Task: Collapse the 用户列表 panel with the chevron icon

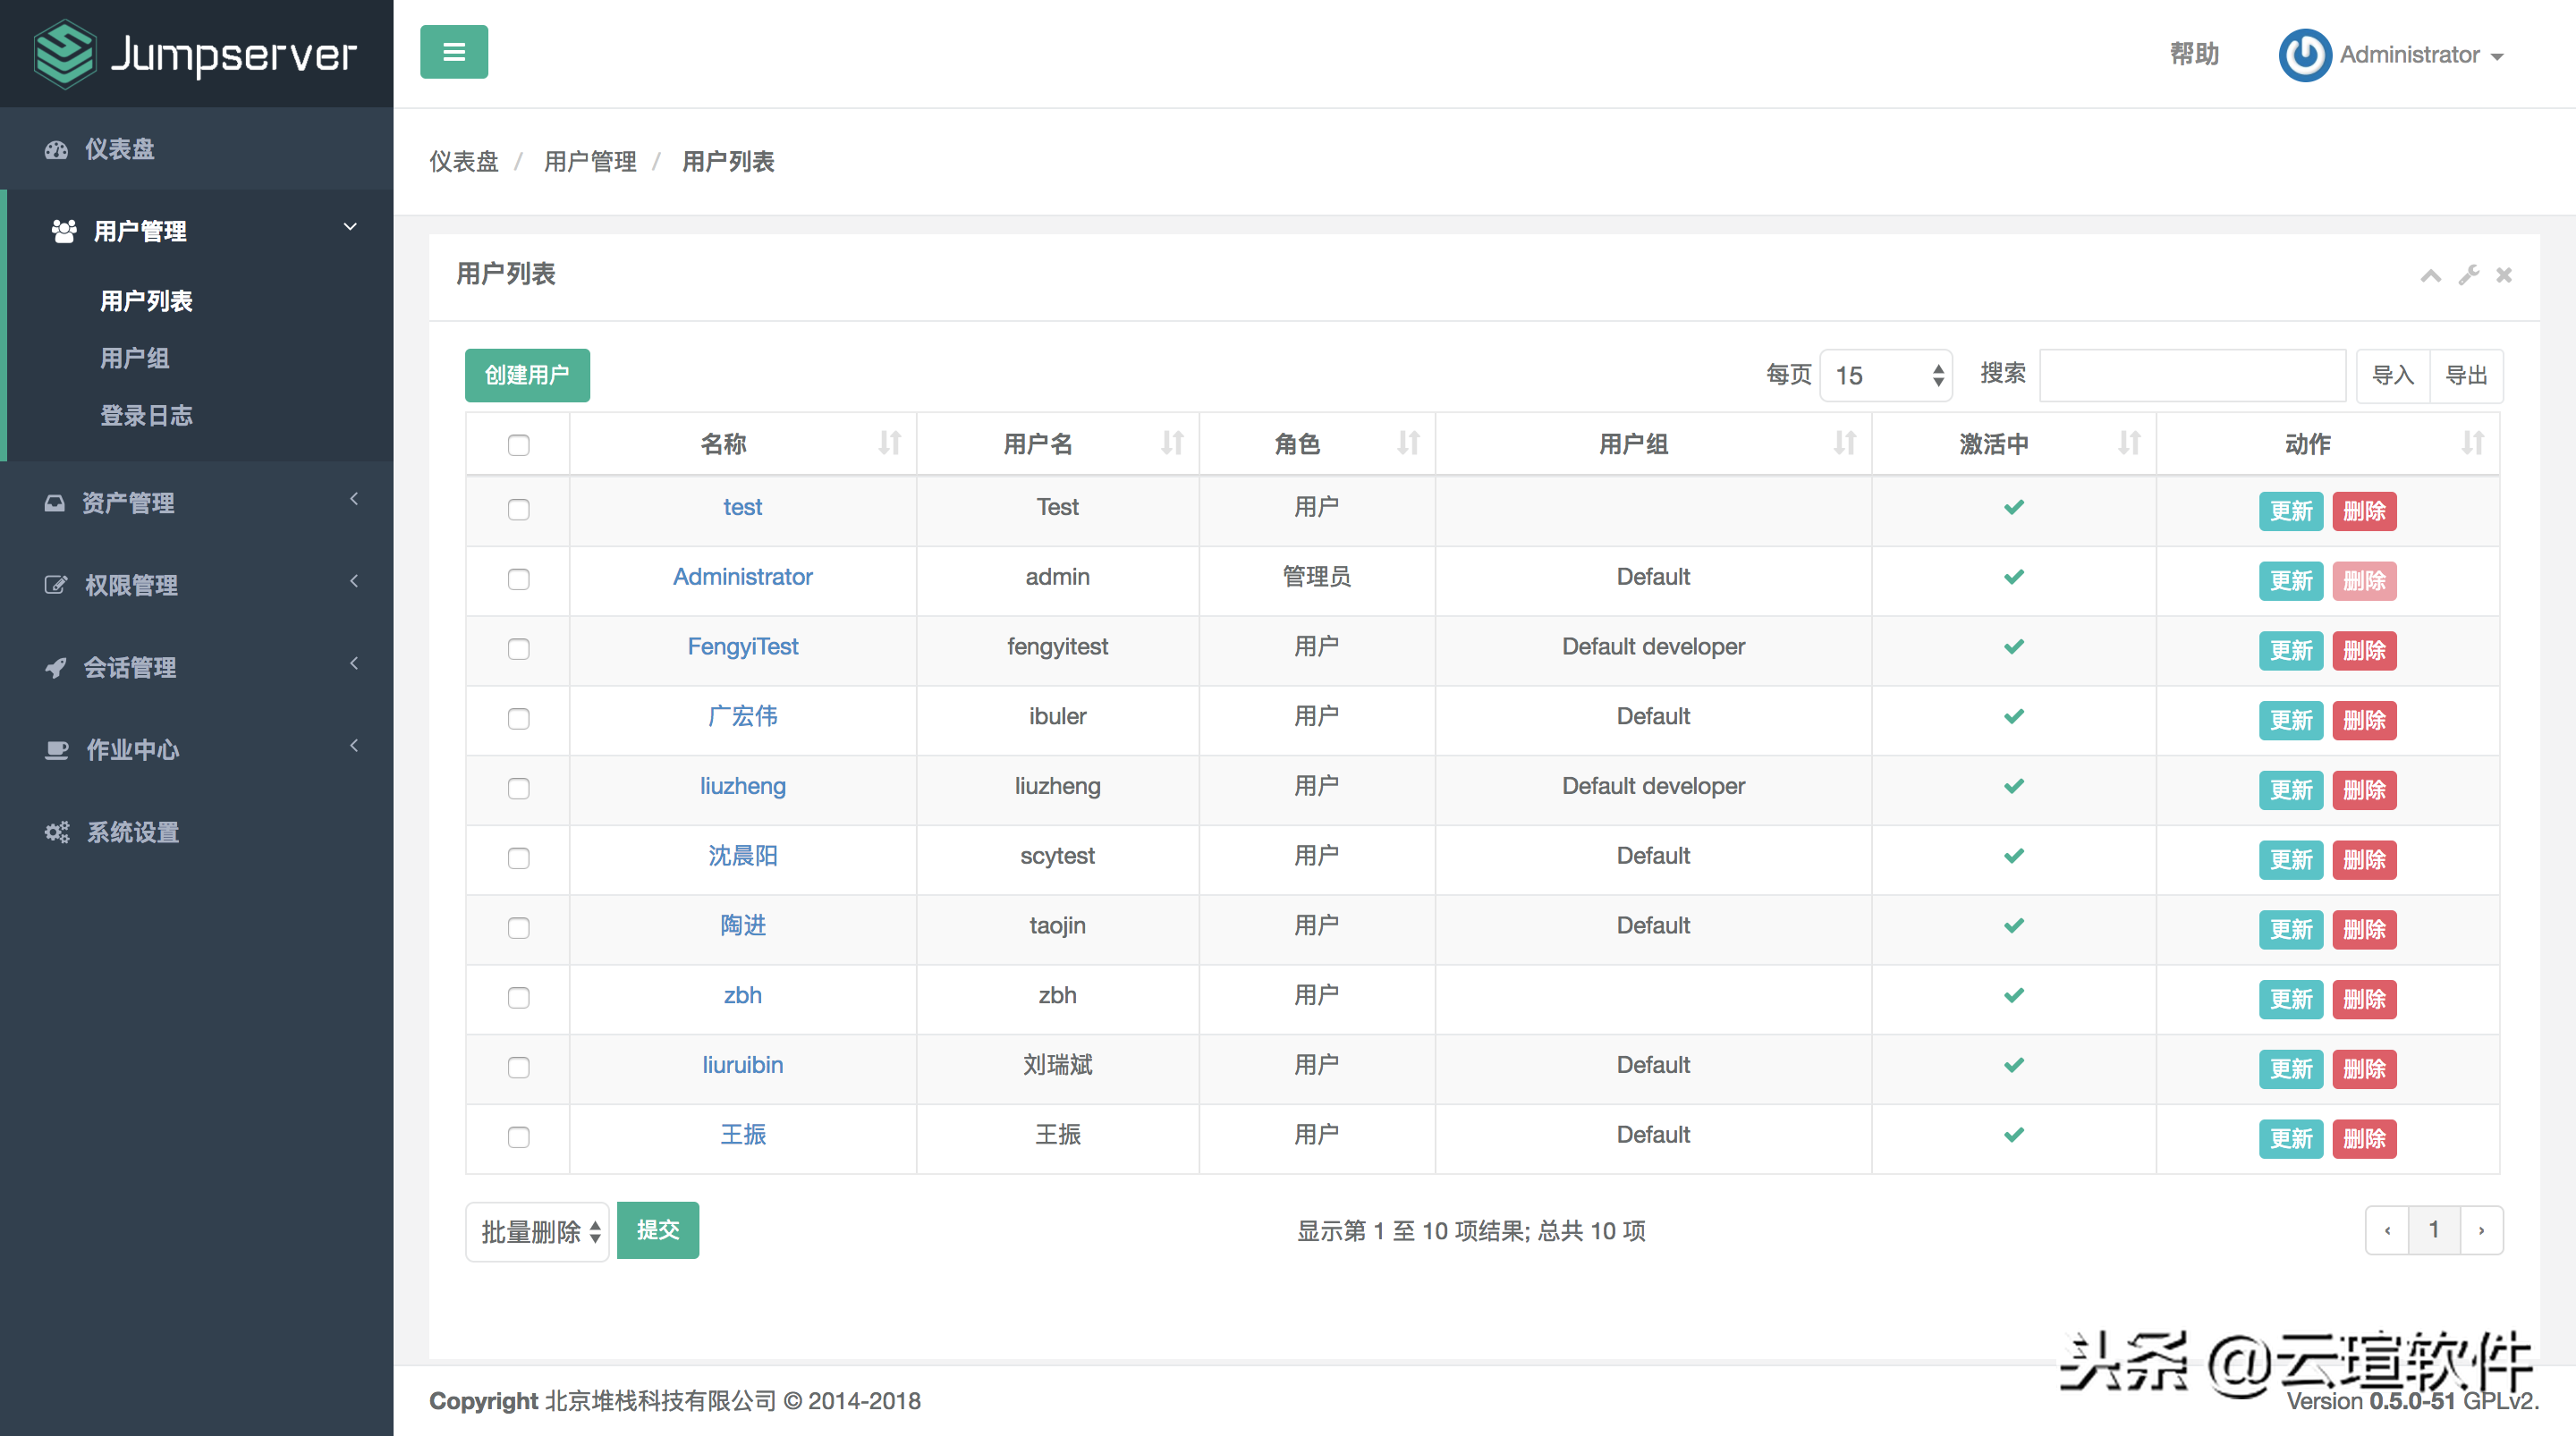Action: (x=2430, y=275)
